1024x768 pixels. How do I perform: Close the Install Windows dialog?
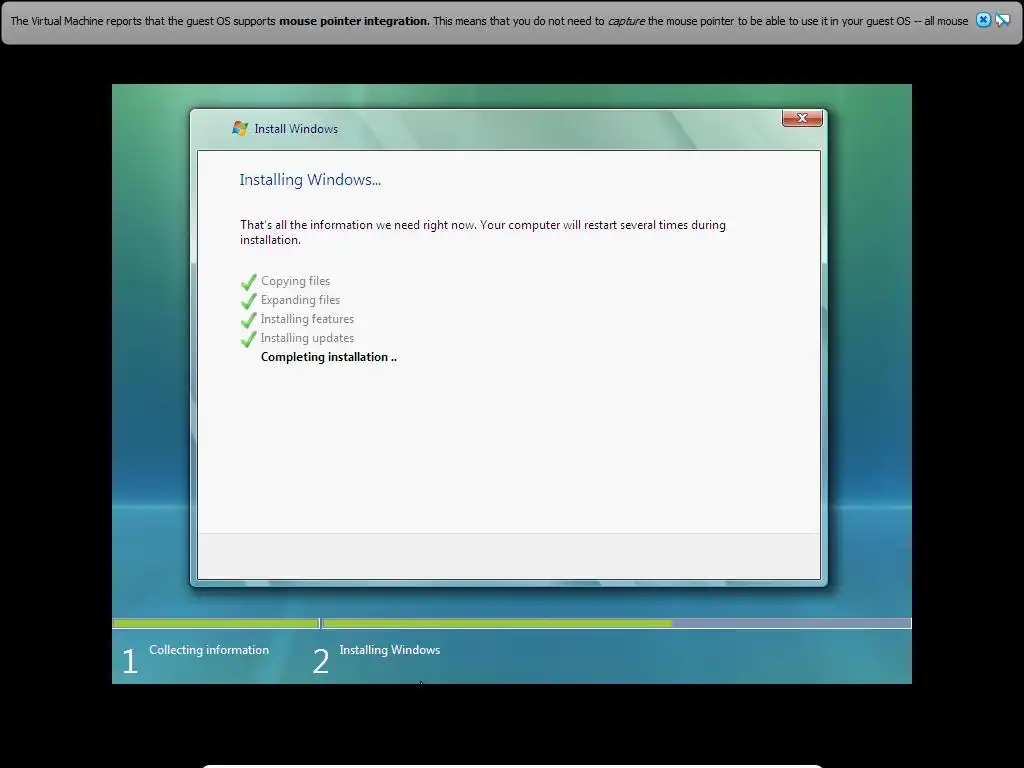coord(802,118)
